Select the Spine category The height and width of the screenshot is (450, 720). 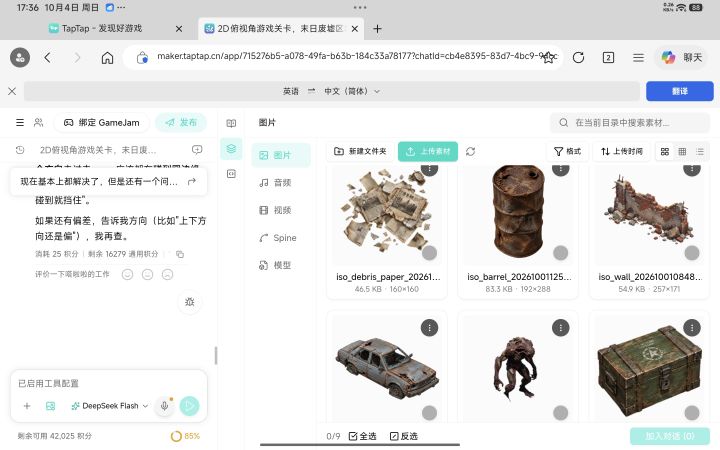[281, 238]
